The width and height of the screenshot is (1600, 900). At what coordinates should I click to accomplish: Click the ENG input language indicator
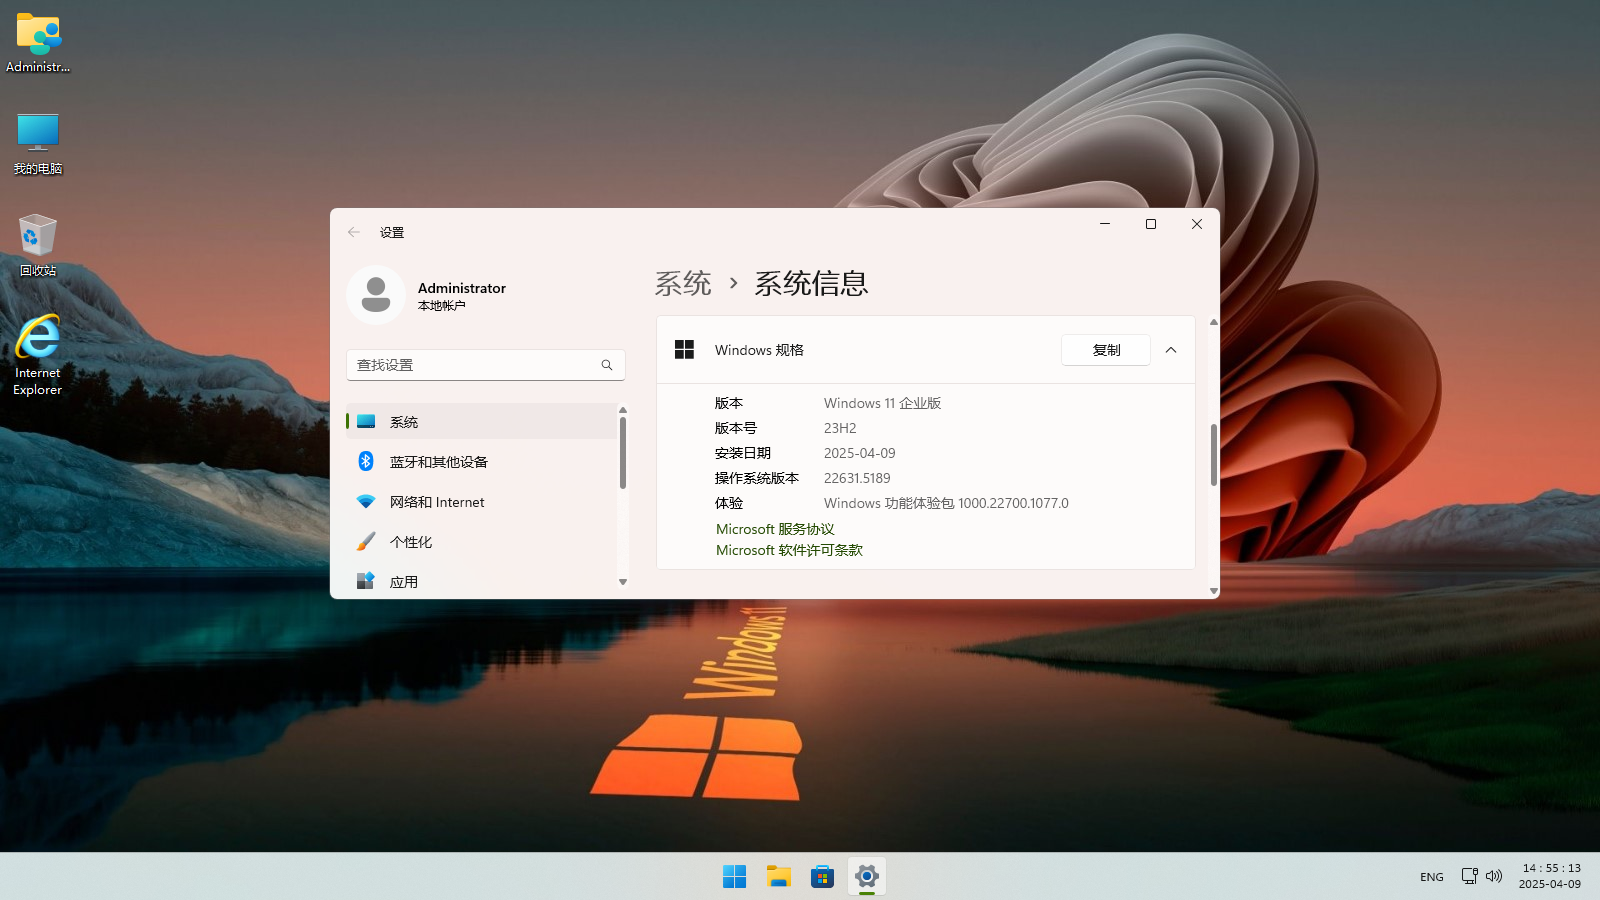[x=1432, y=877]
